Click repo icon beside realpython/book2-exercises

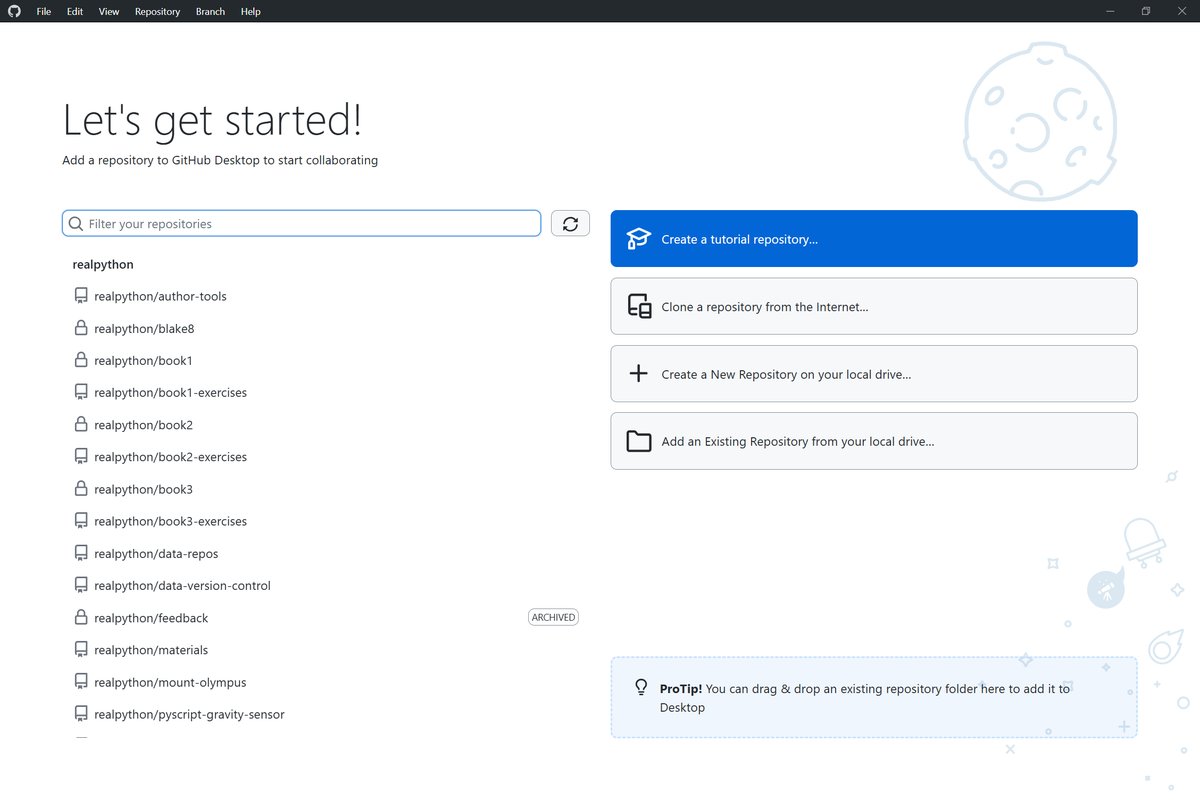click(81, 457)
